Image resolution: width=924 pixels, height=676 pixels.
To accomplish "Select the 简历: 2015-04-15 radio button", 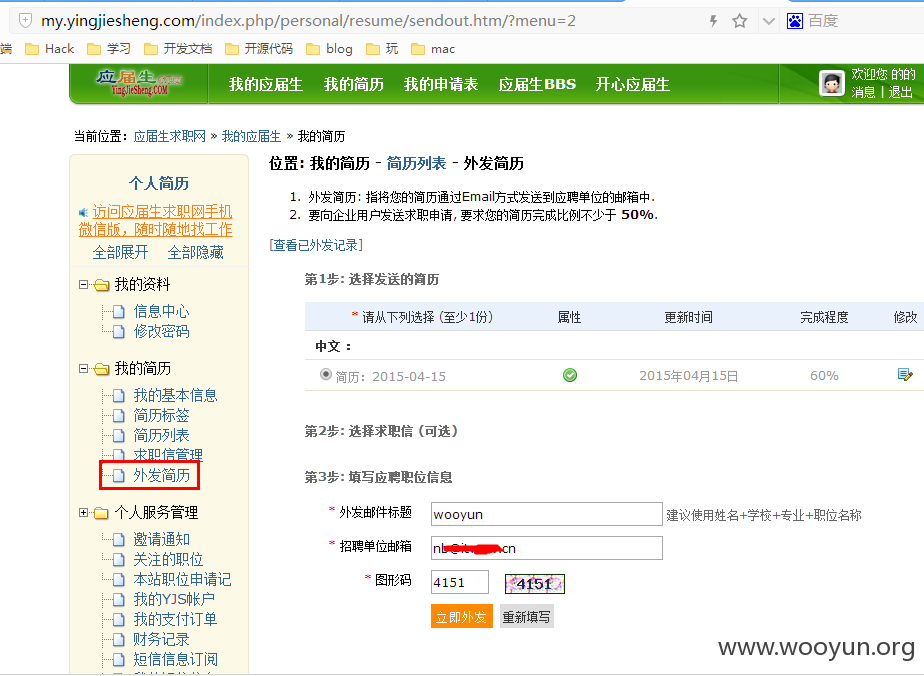I will point(325,374).
